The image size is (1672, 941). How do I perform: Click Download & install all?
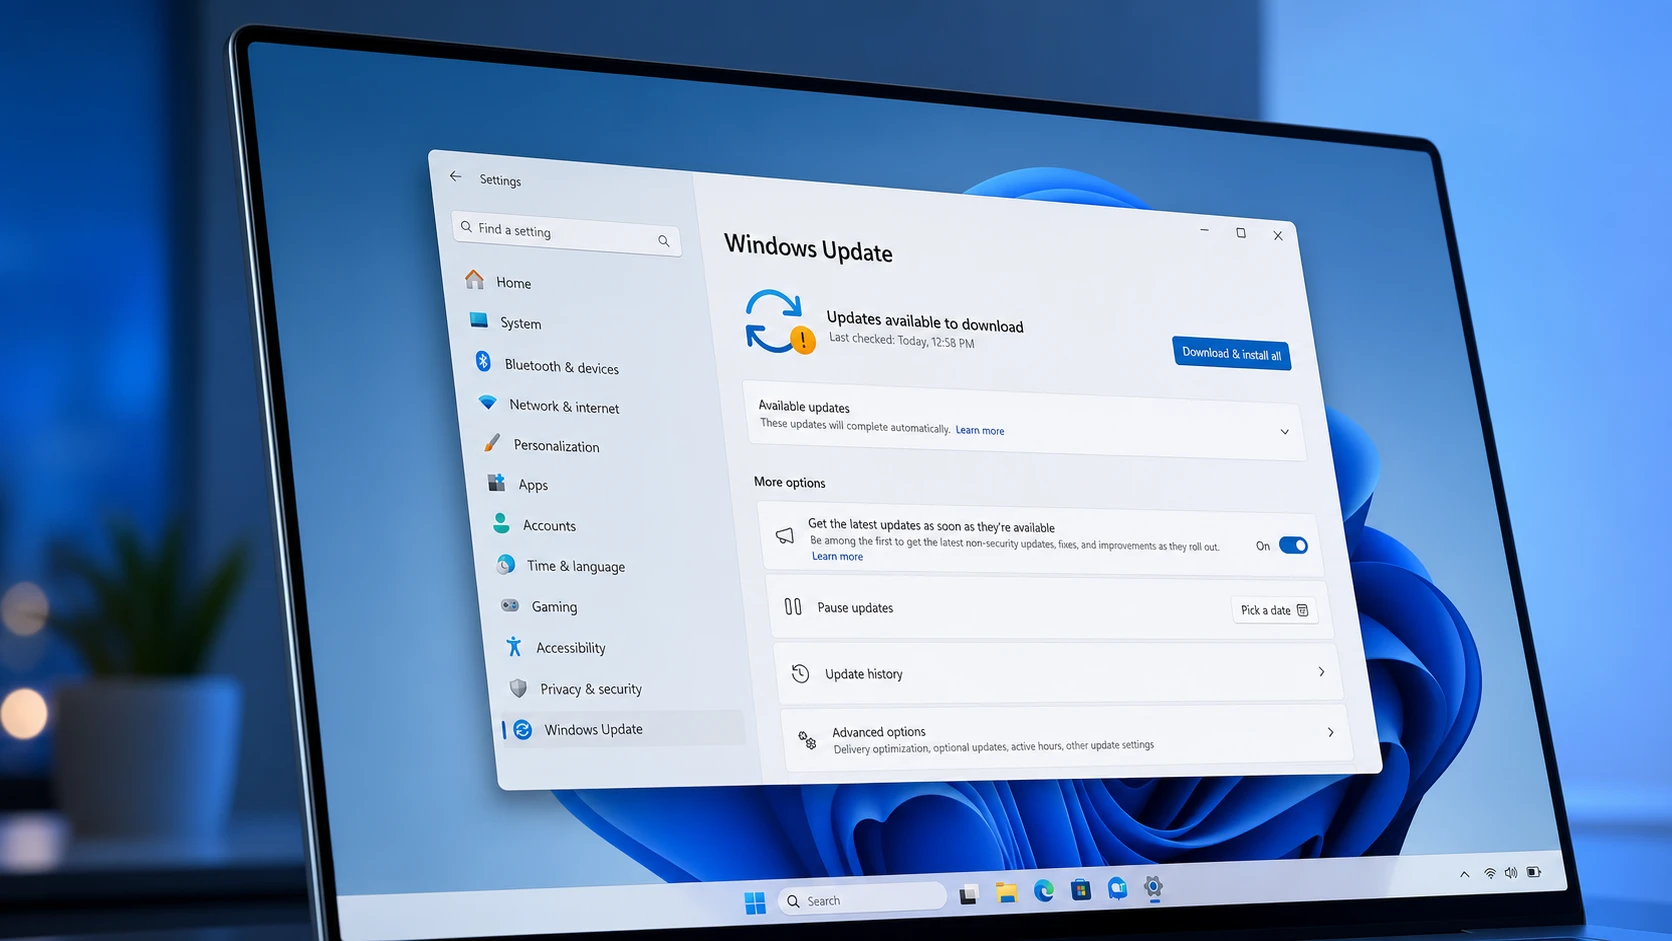(x=1231, y=353)
